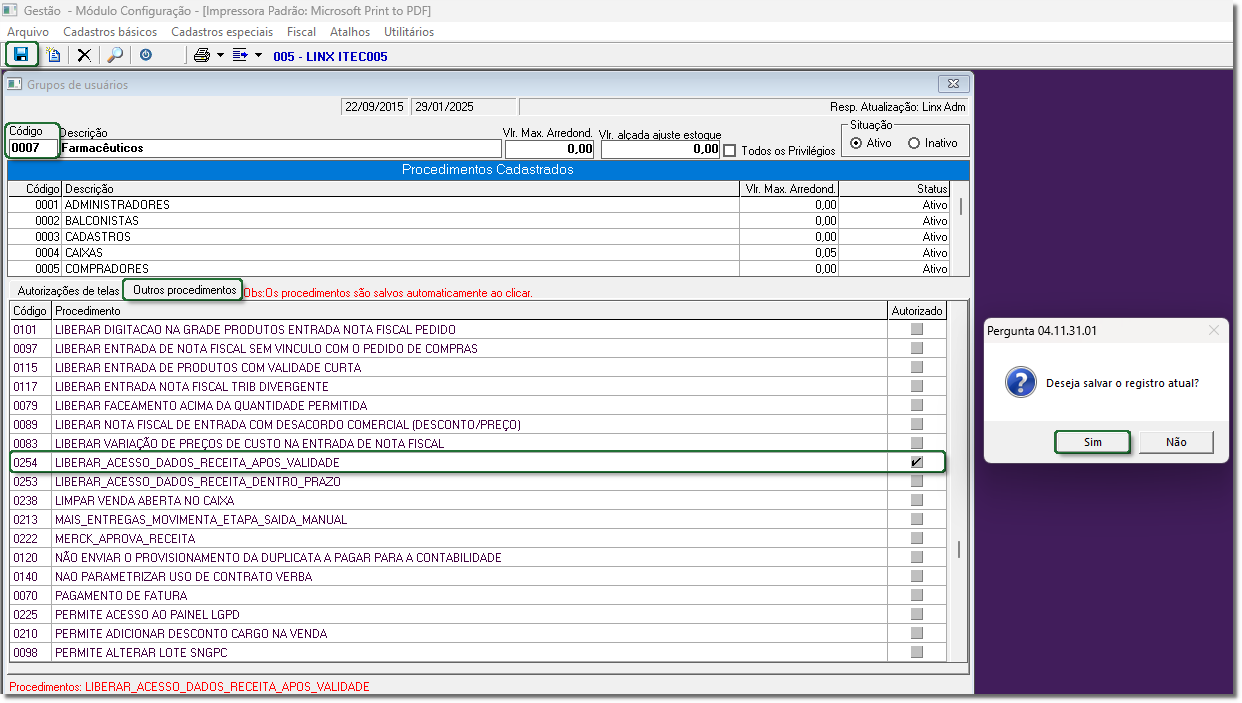Click Não in the save dialog

pyautogui.click(x=1176, y=442)
